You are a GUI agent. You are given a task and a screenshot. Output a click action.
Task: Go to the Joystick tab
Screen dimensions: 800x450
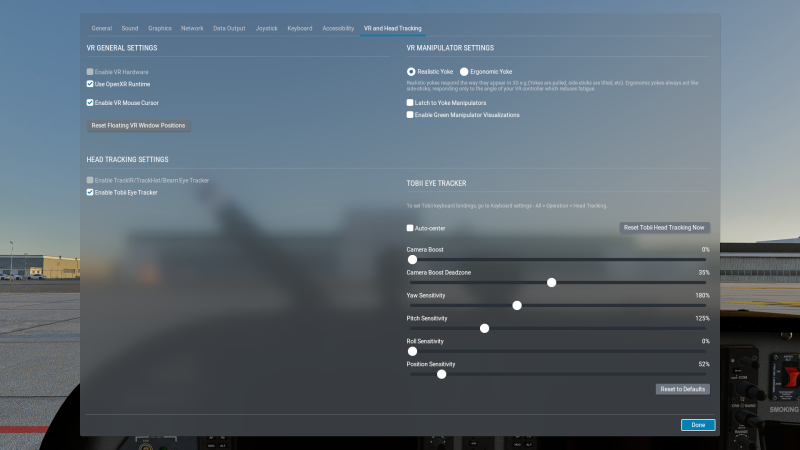(266, 28)
